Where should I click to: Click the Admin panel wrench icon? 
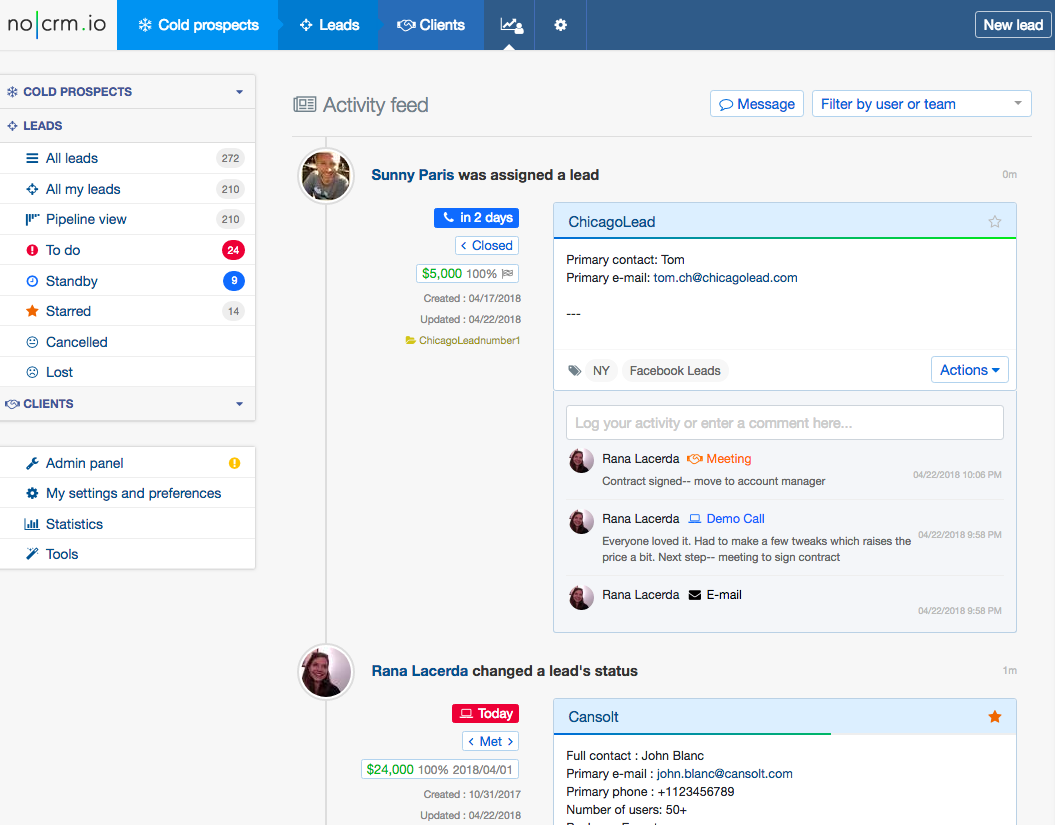32,463
